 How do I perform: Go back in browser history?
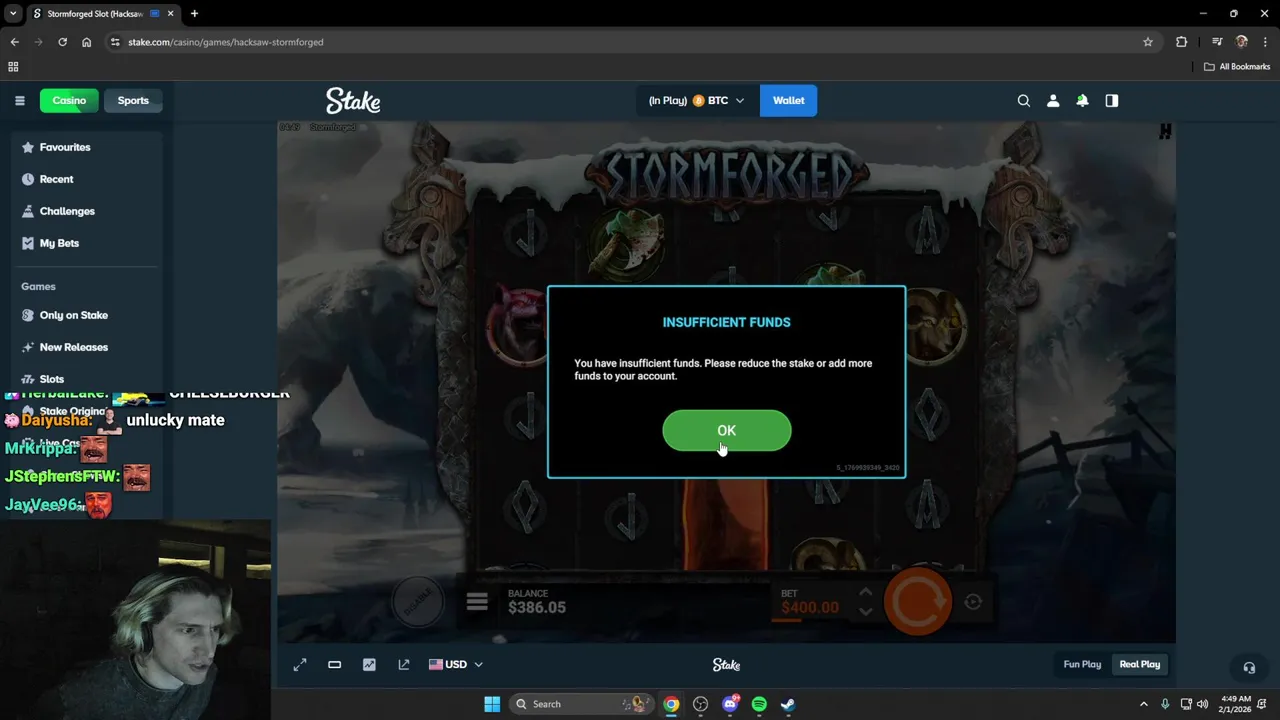14,42
